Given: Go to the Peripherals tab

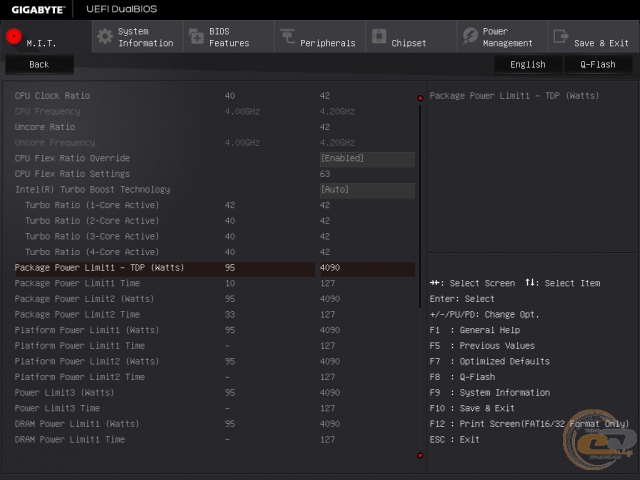Looking at the screenshot, I should (320, 37).
